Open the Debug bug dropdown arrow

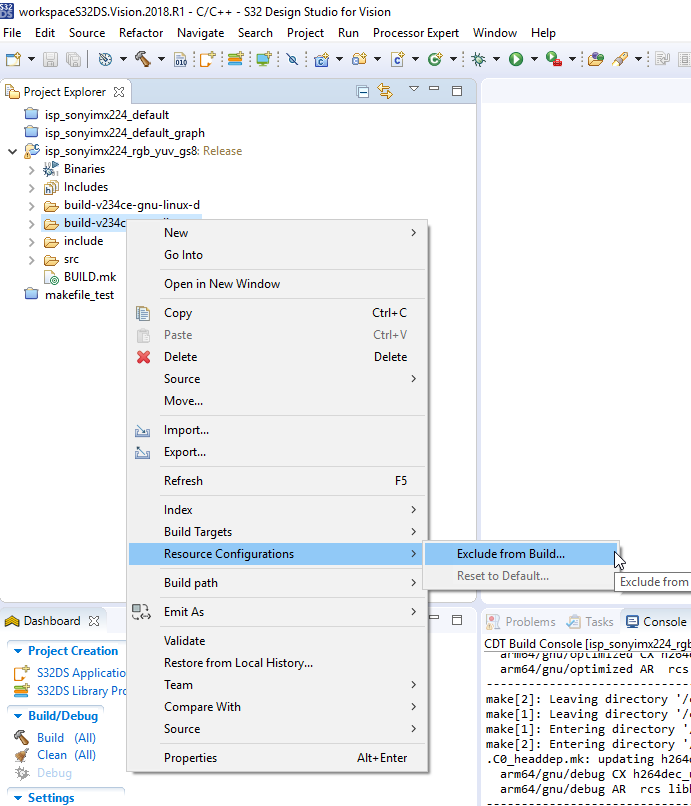click(496, 59)
